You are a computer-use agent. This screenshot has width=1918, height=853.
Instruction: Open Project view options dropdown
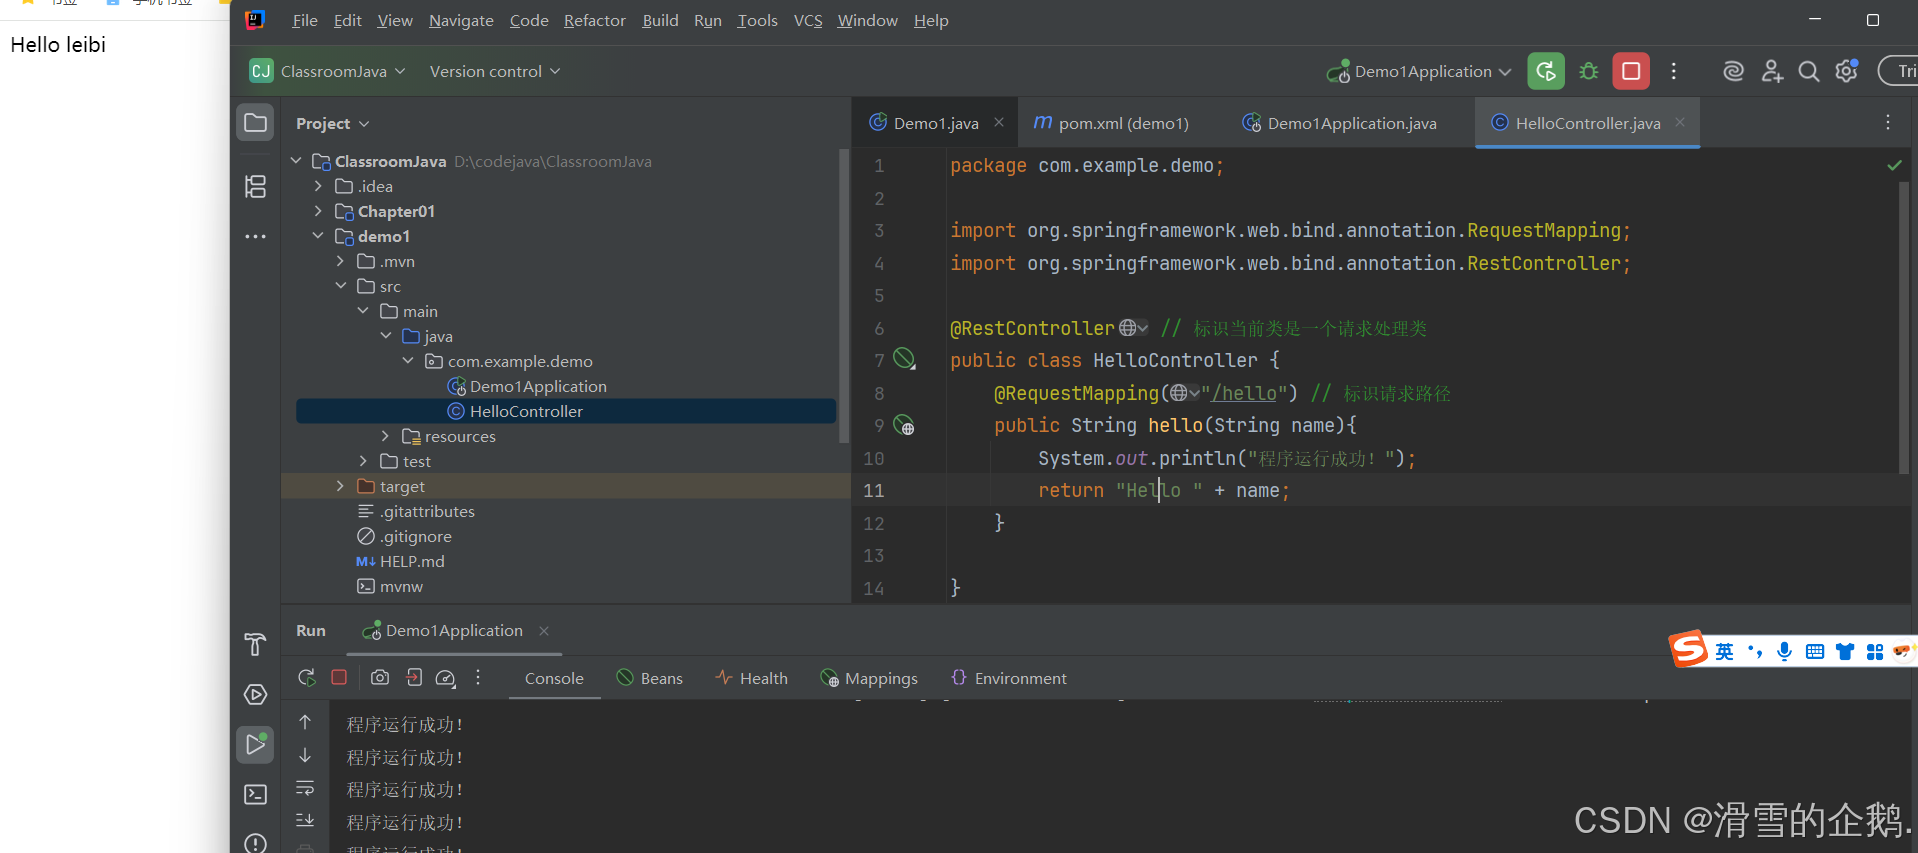click(x=333, y=123)
